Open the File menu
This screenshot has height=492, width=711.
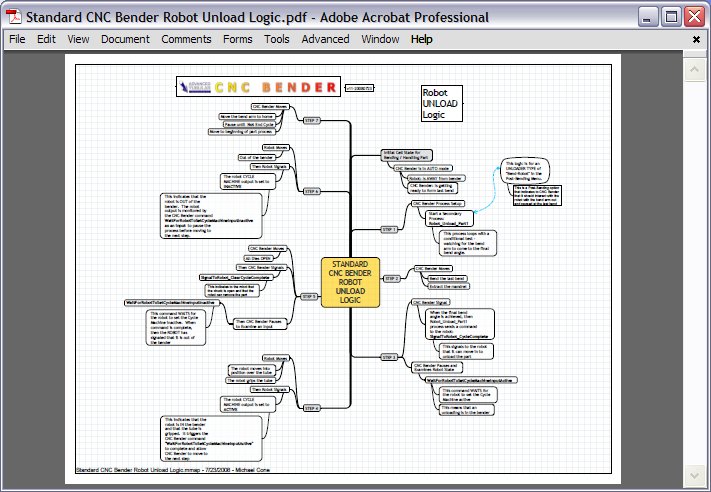17,39
